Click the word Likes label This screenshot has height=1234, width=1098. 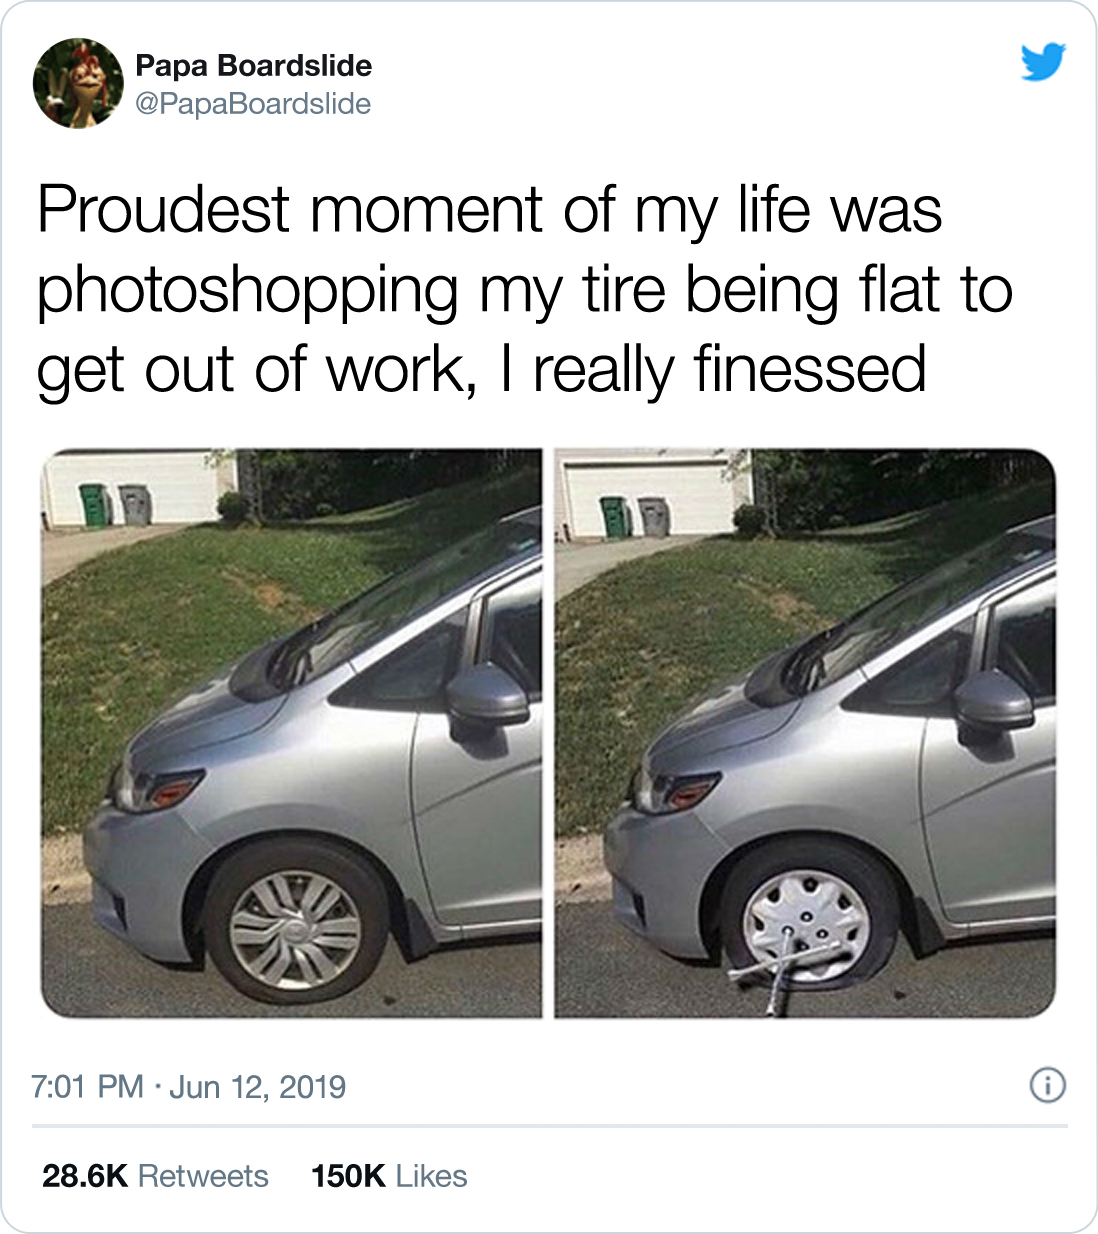(x=431, y=1176)
